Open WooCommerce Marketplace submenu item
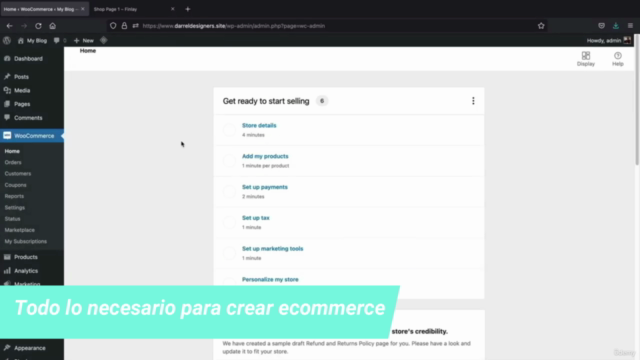 click(x=20, y=230)
